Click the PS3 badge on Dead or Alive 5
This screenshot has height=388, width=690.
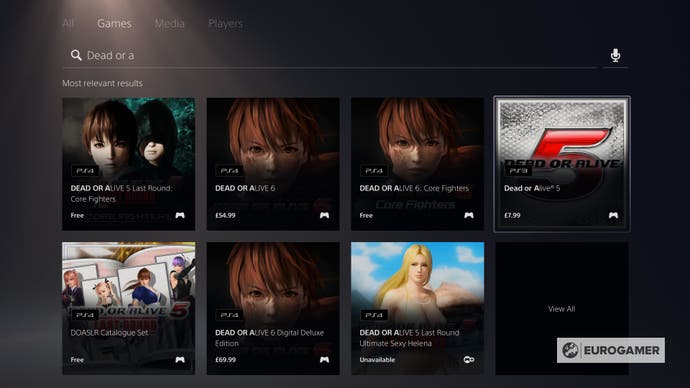click(x=518, y=170)
